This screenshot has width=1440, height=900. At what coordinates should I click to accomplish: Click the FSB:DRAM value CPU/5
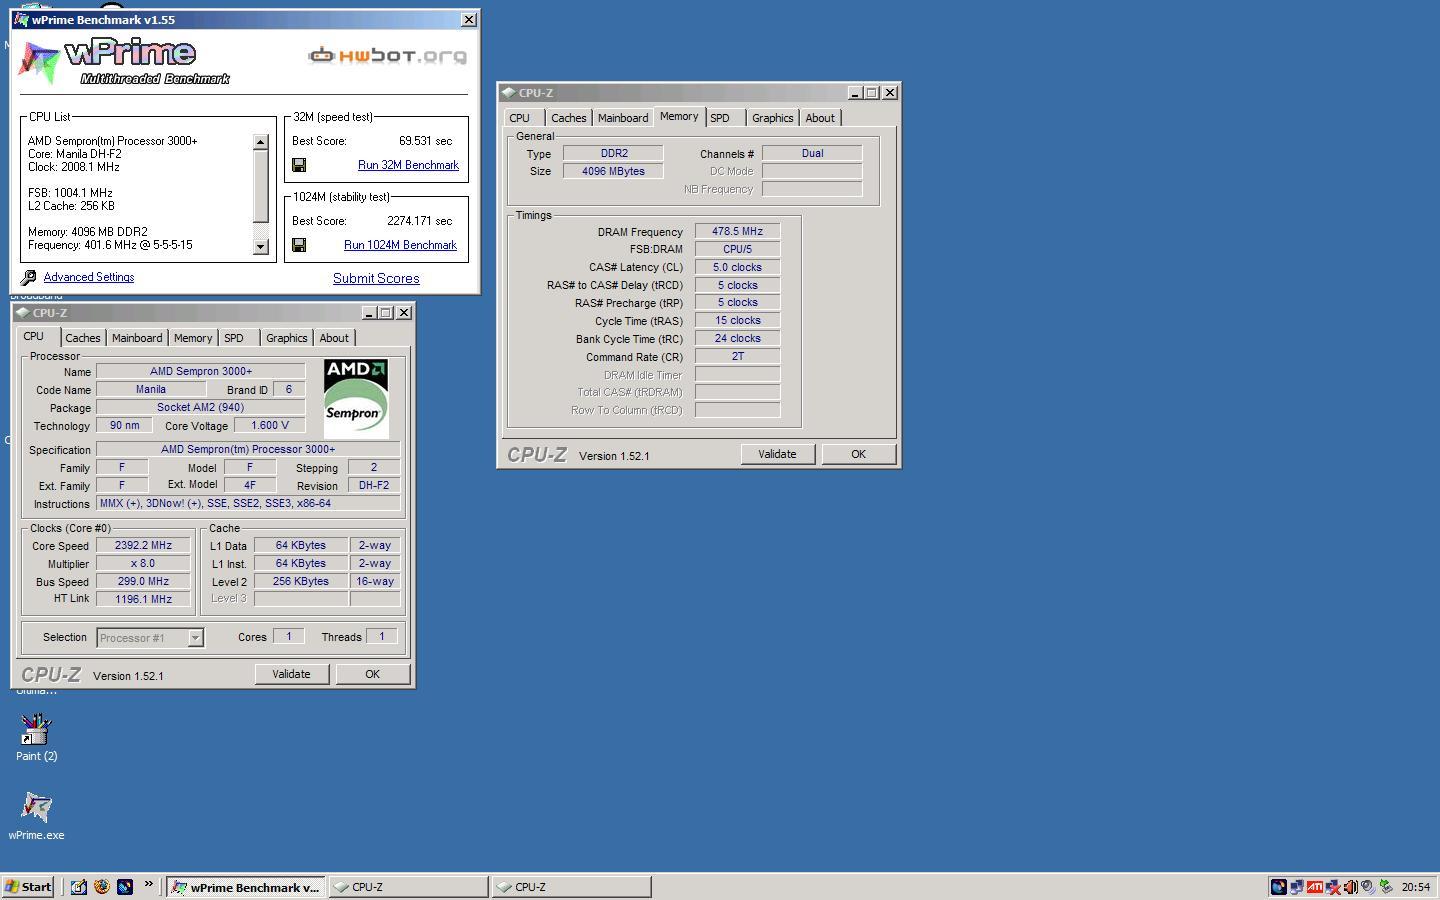[x=737, y=249]
